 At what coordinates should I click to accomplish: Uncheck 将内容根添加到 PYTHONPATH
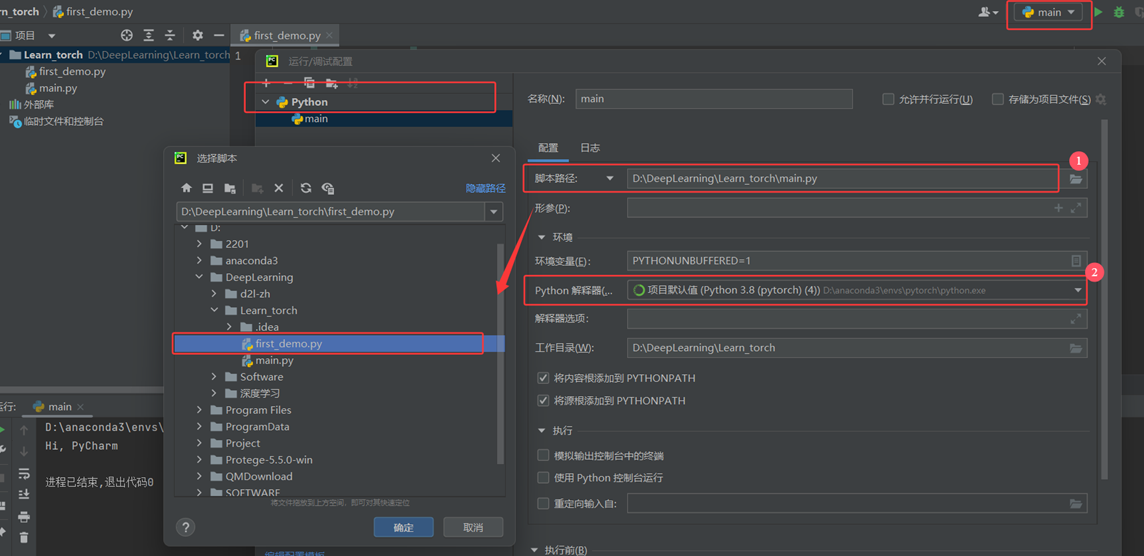tap(543, 378)
